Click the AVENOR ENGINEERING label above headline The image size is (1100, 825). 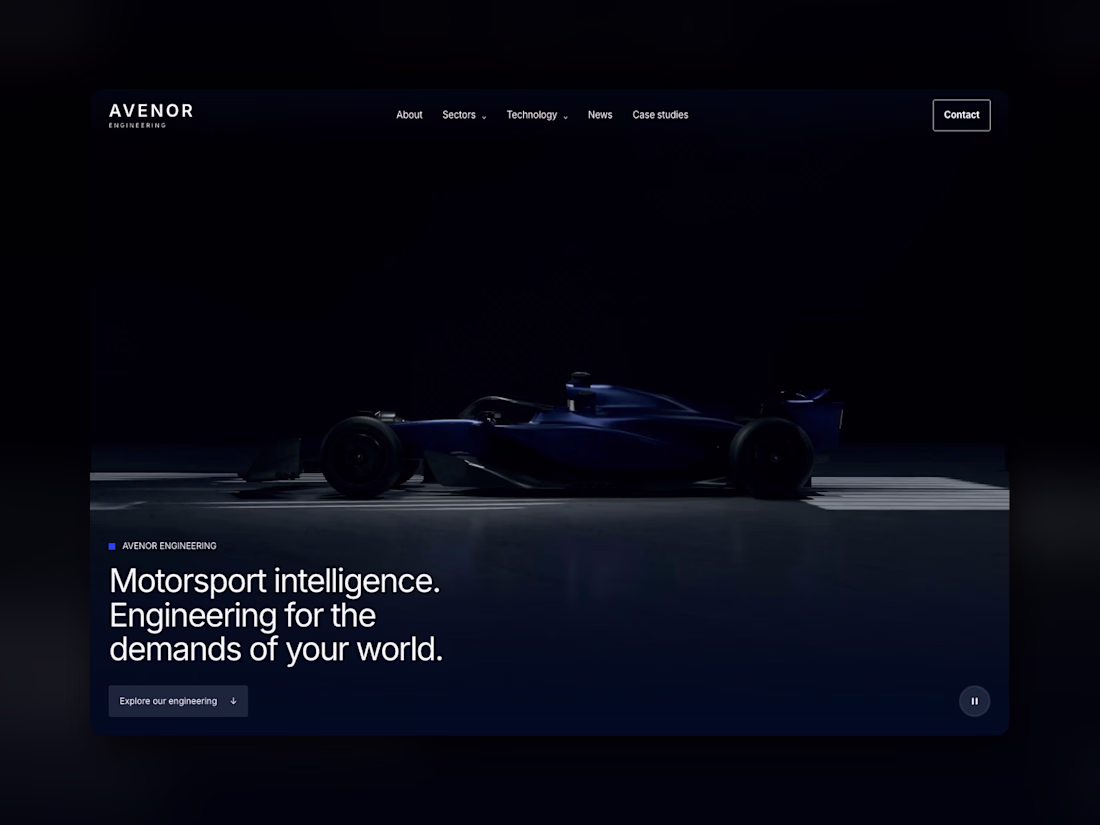click(x=169, y=546)
